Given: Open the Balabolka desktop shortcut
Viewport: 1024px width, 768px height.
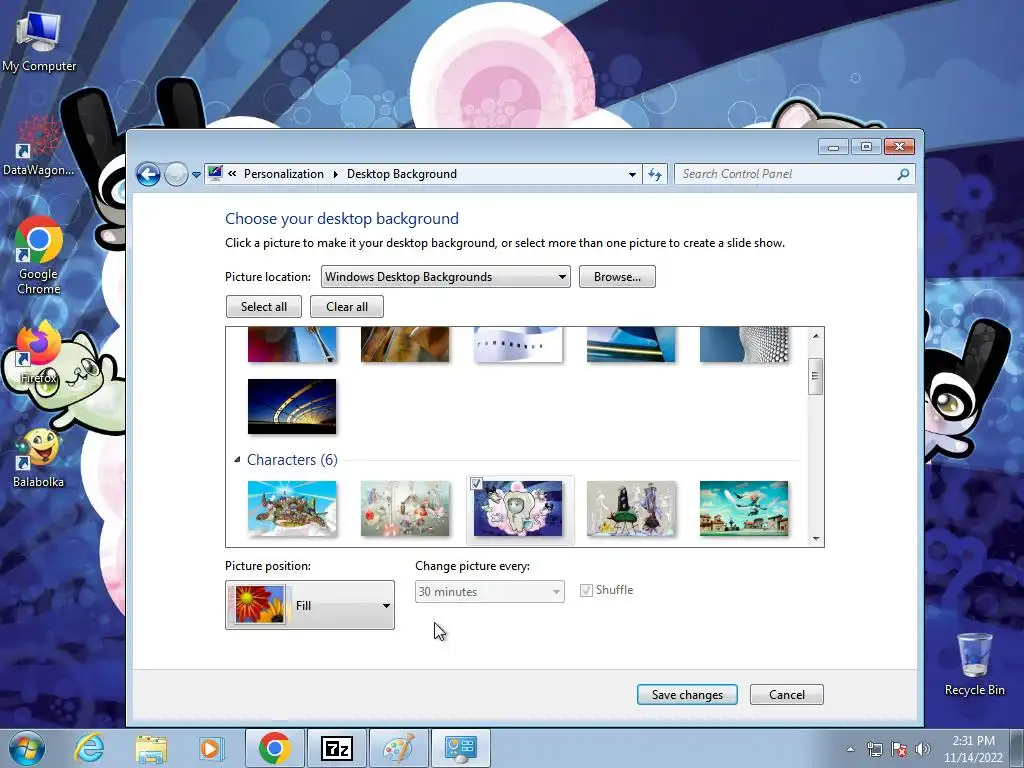Looking at the screenshot, I should [x=39, y=457].
